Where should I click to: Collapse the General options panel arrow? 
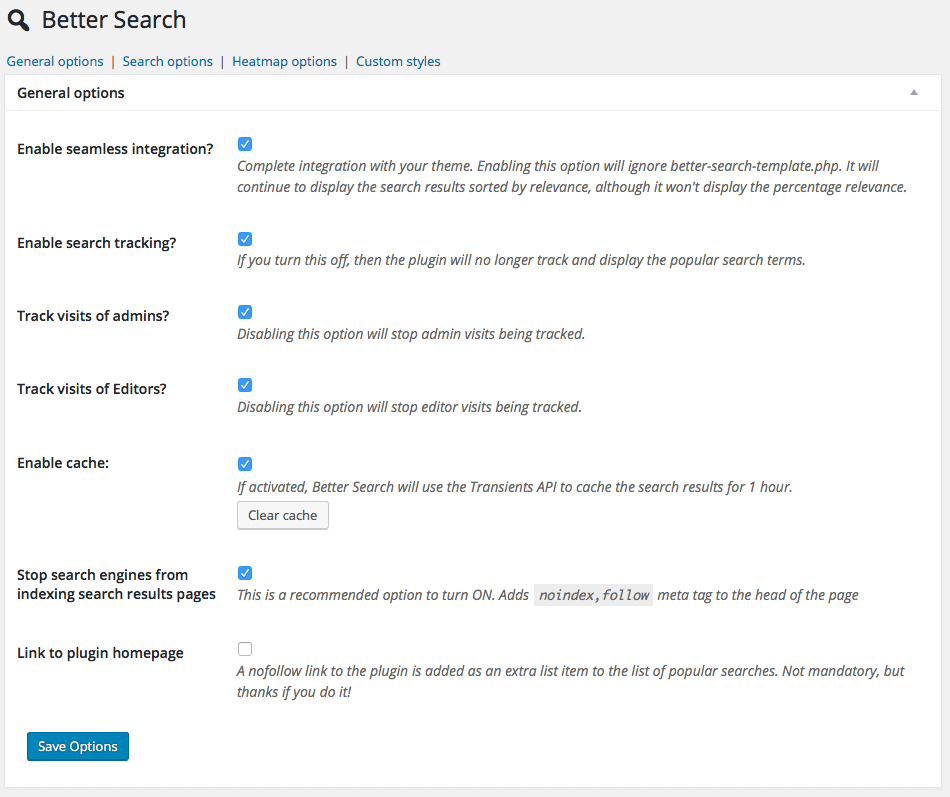pos(913,92)
